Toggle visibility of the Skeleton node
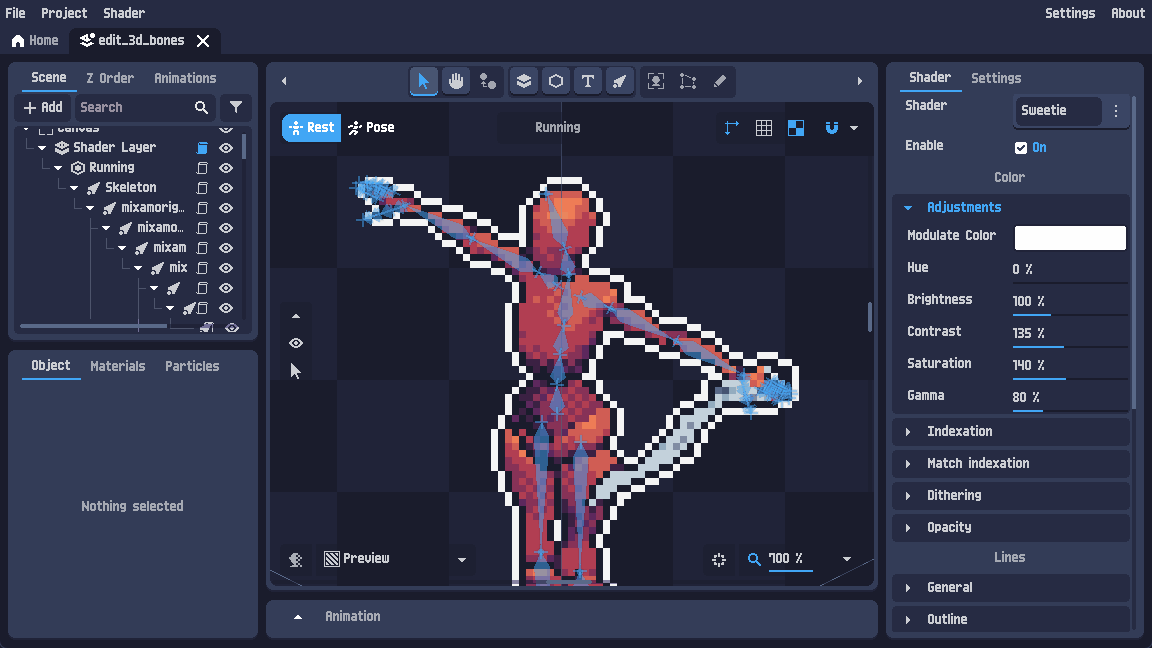This screenshot has height=648, width=1152. (x=225, y=187)
